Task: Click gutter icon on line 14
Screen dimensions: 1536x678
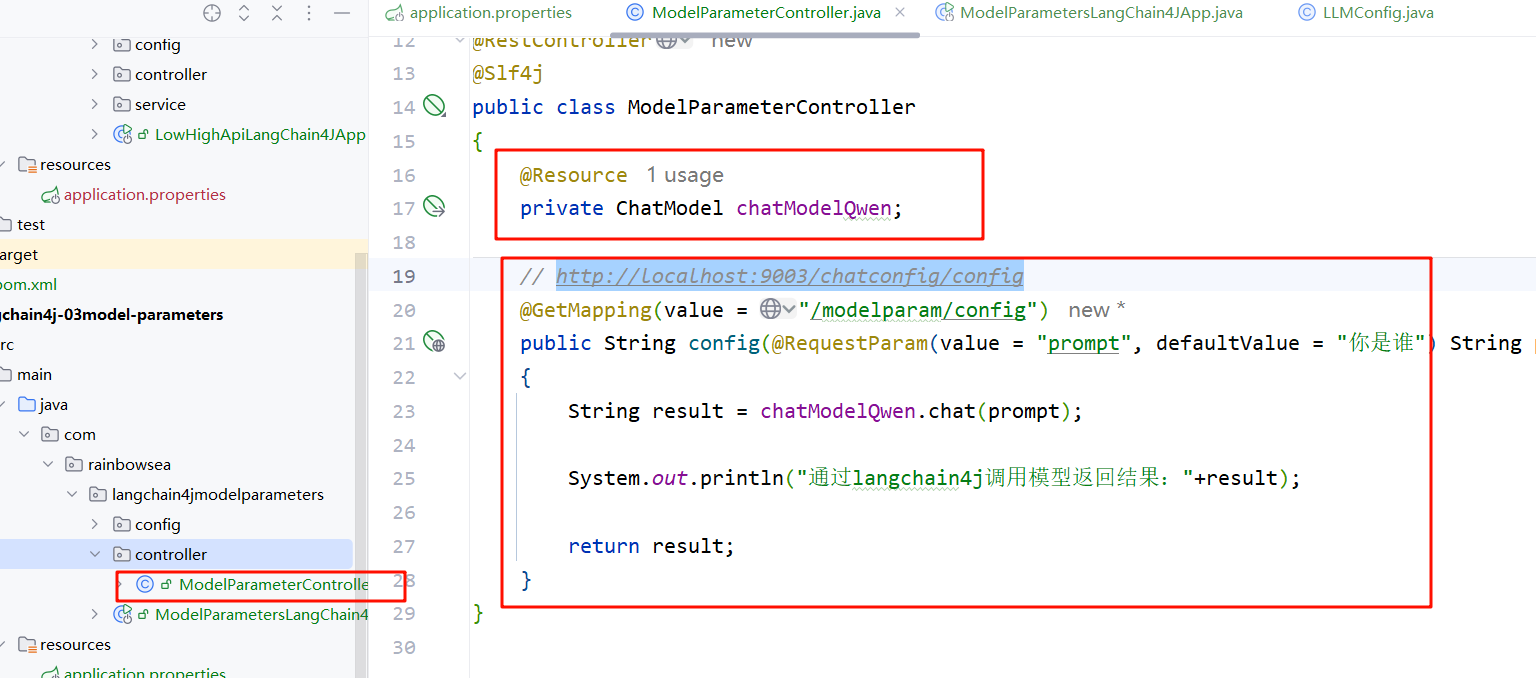Action: coord(434,105)
